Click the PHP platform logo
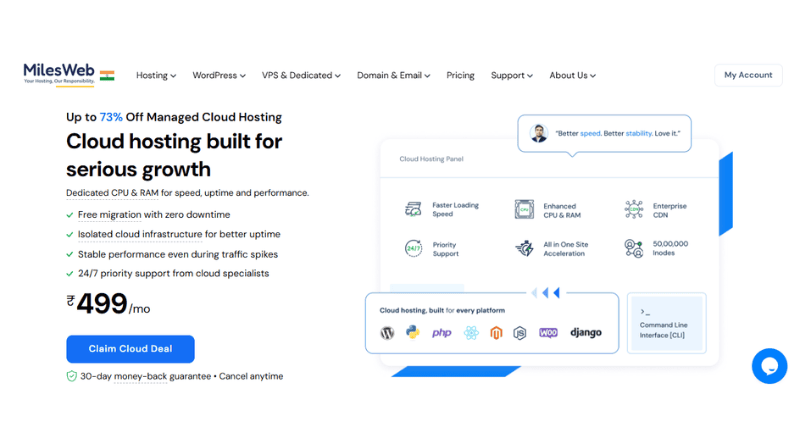 tap(441, 333)
